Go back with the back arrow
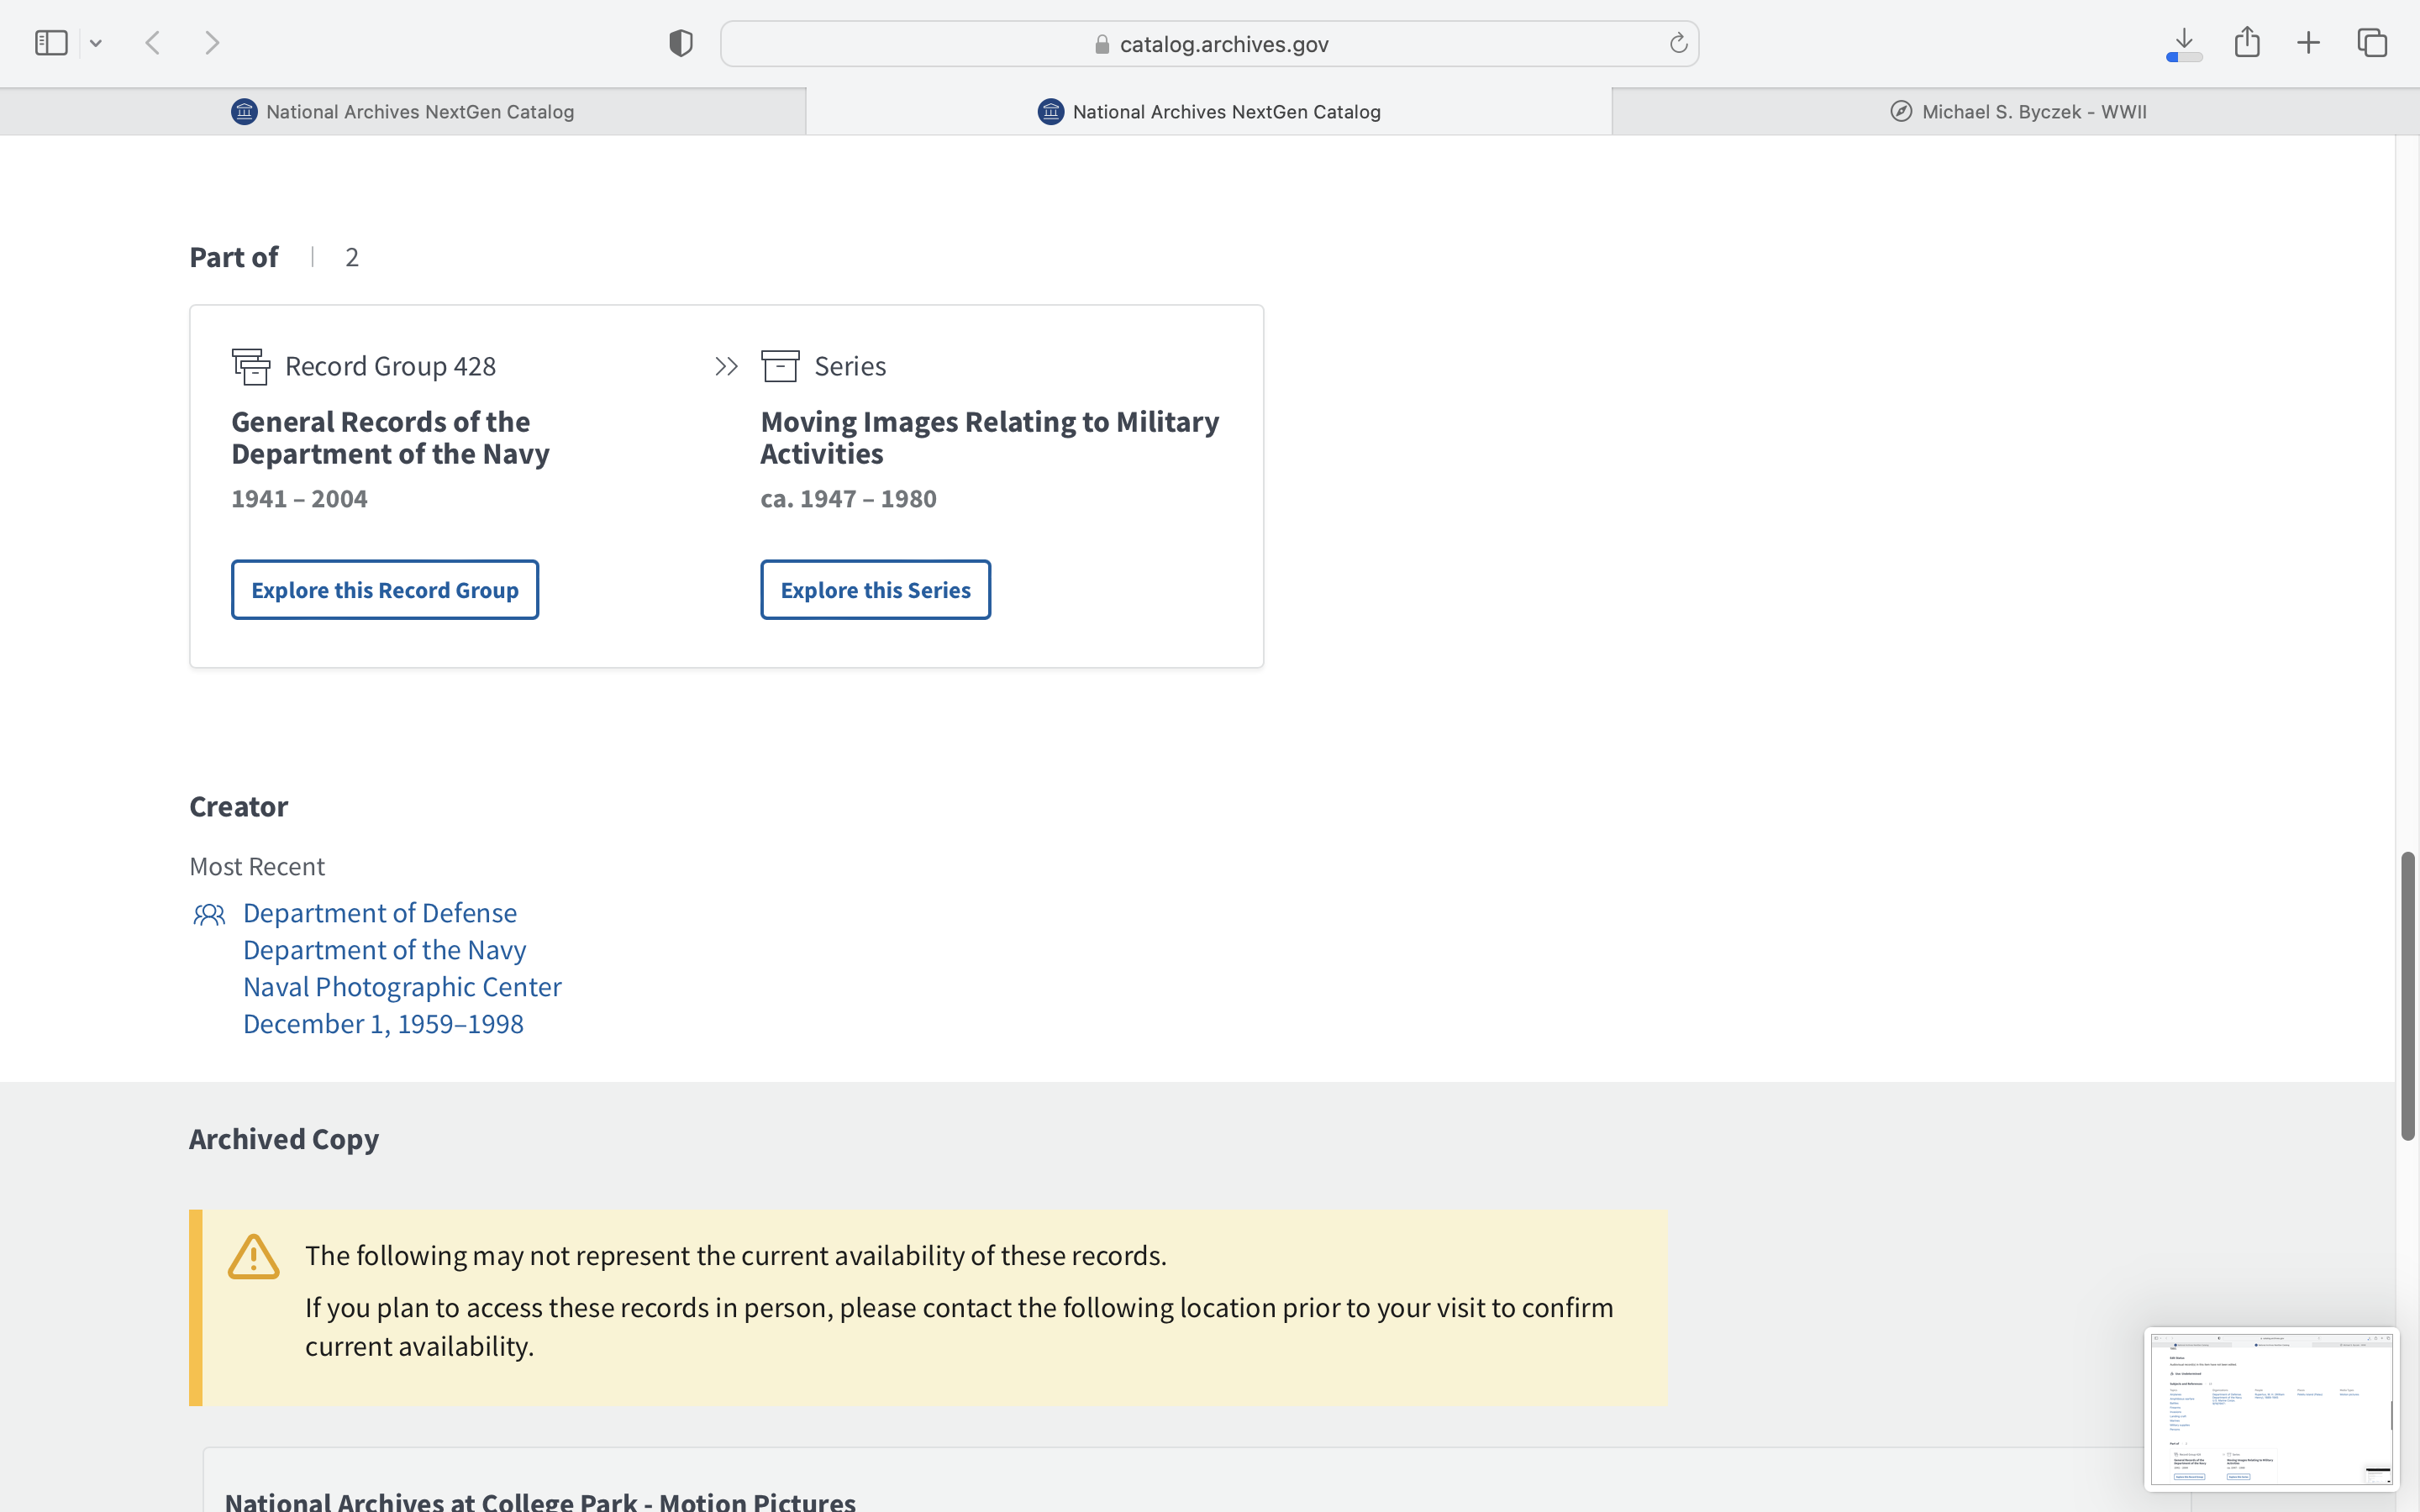Image resolution: width=2420 pixels, height=1512 pixels. (153, 43)
